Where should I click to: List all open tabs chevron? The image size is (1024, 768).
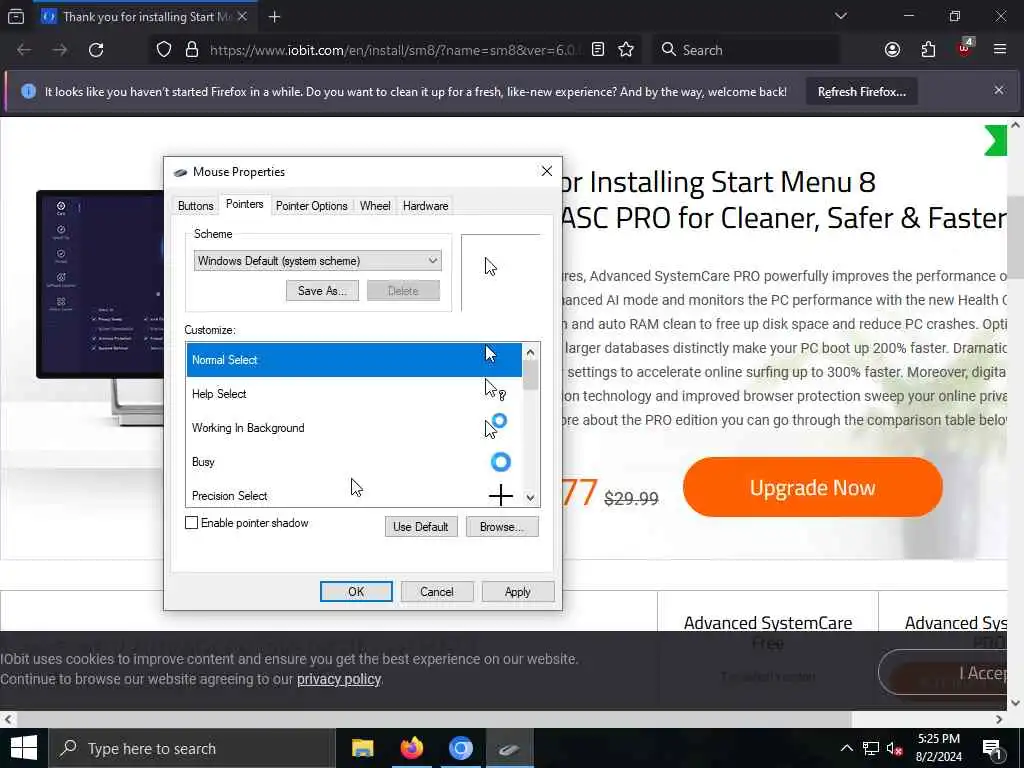[x=840, y=16]
